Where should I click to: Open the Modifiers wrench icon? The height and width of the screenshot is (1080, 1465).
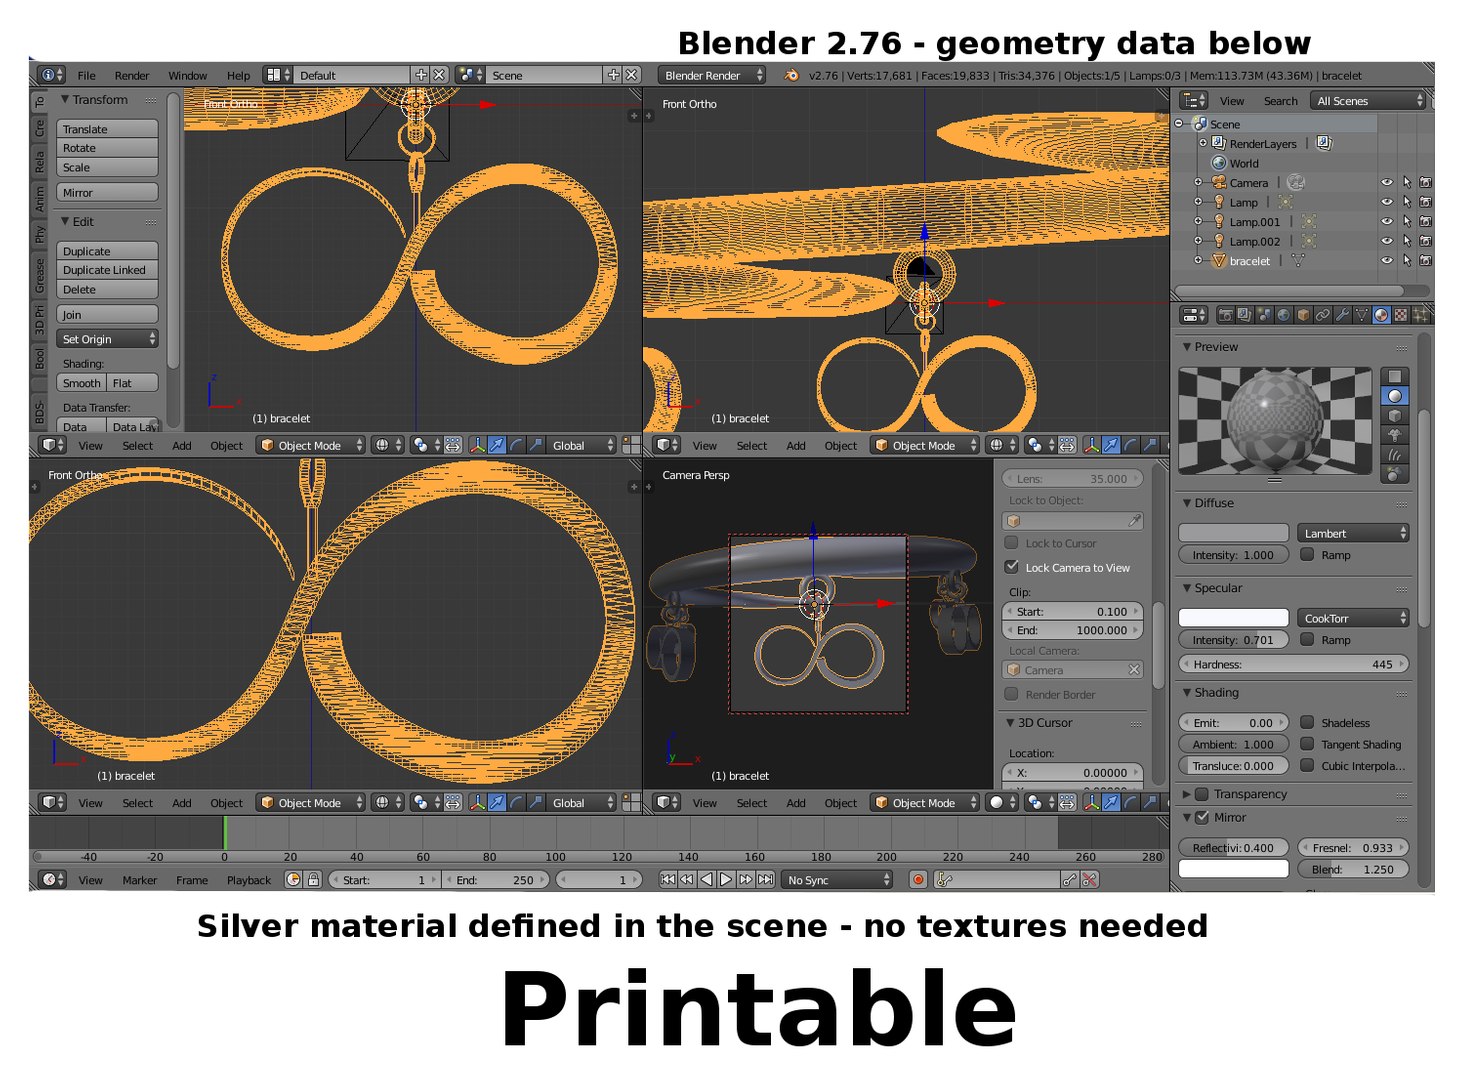(1342, 315)
